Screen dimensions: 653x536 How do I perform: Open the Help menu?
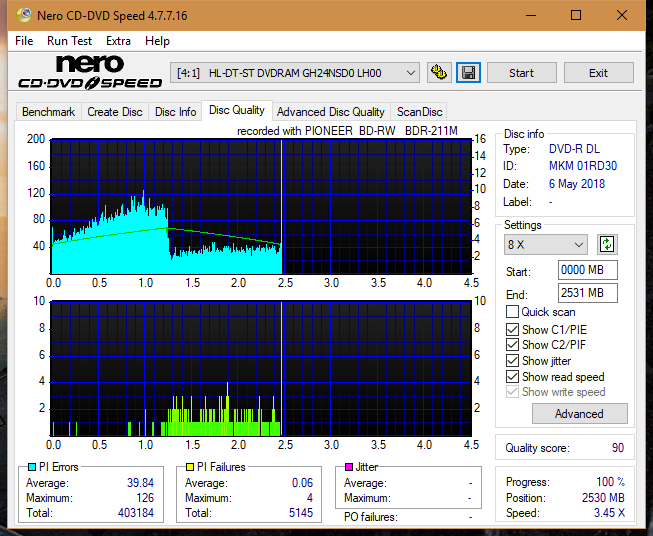[157, 41]
